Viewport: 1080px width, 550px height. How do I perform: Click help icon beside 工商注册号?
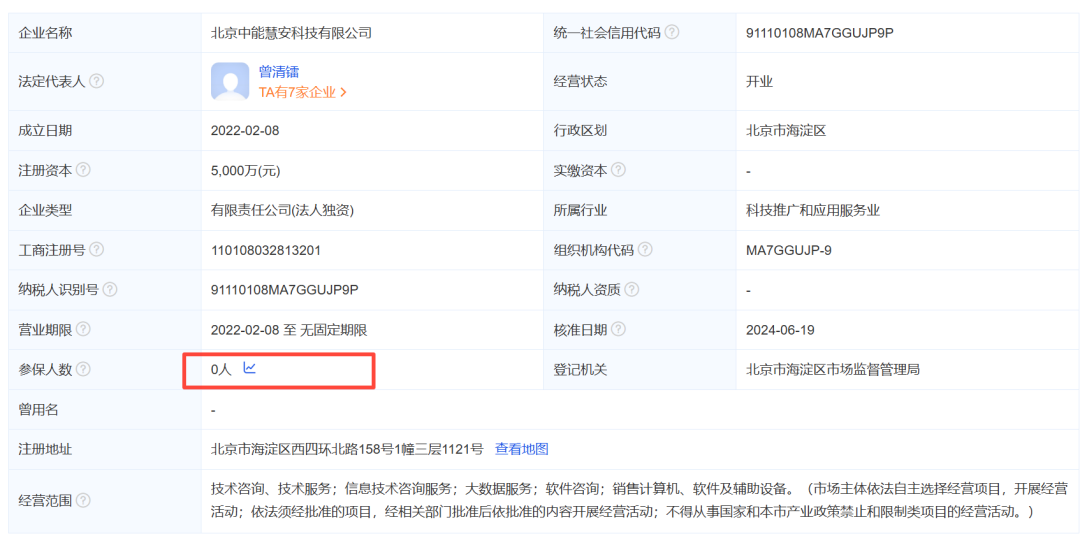(x=97, y=250)
